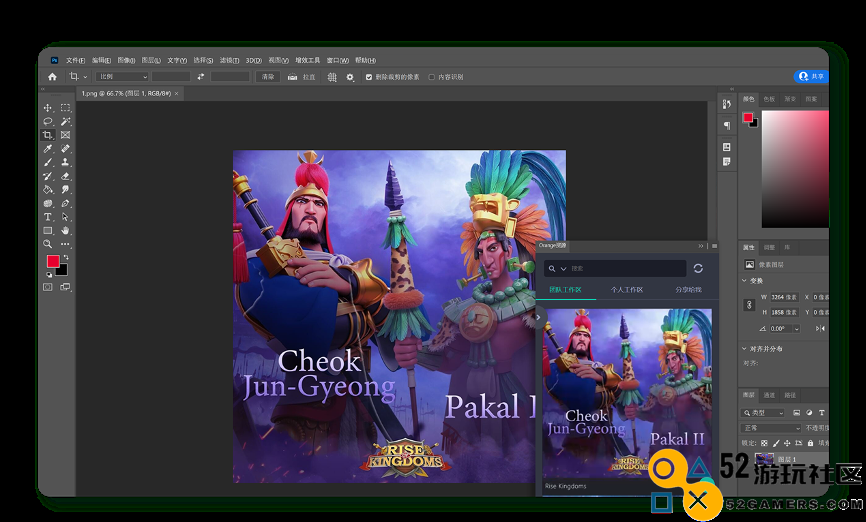Open the blend mode dropdown

click(x=770, y=428)
